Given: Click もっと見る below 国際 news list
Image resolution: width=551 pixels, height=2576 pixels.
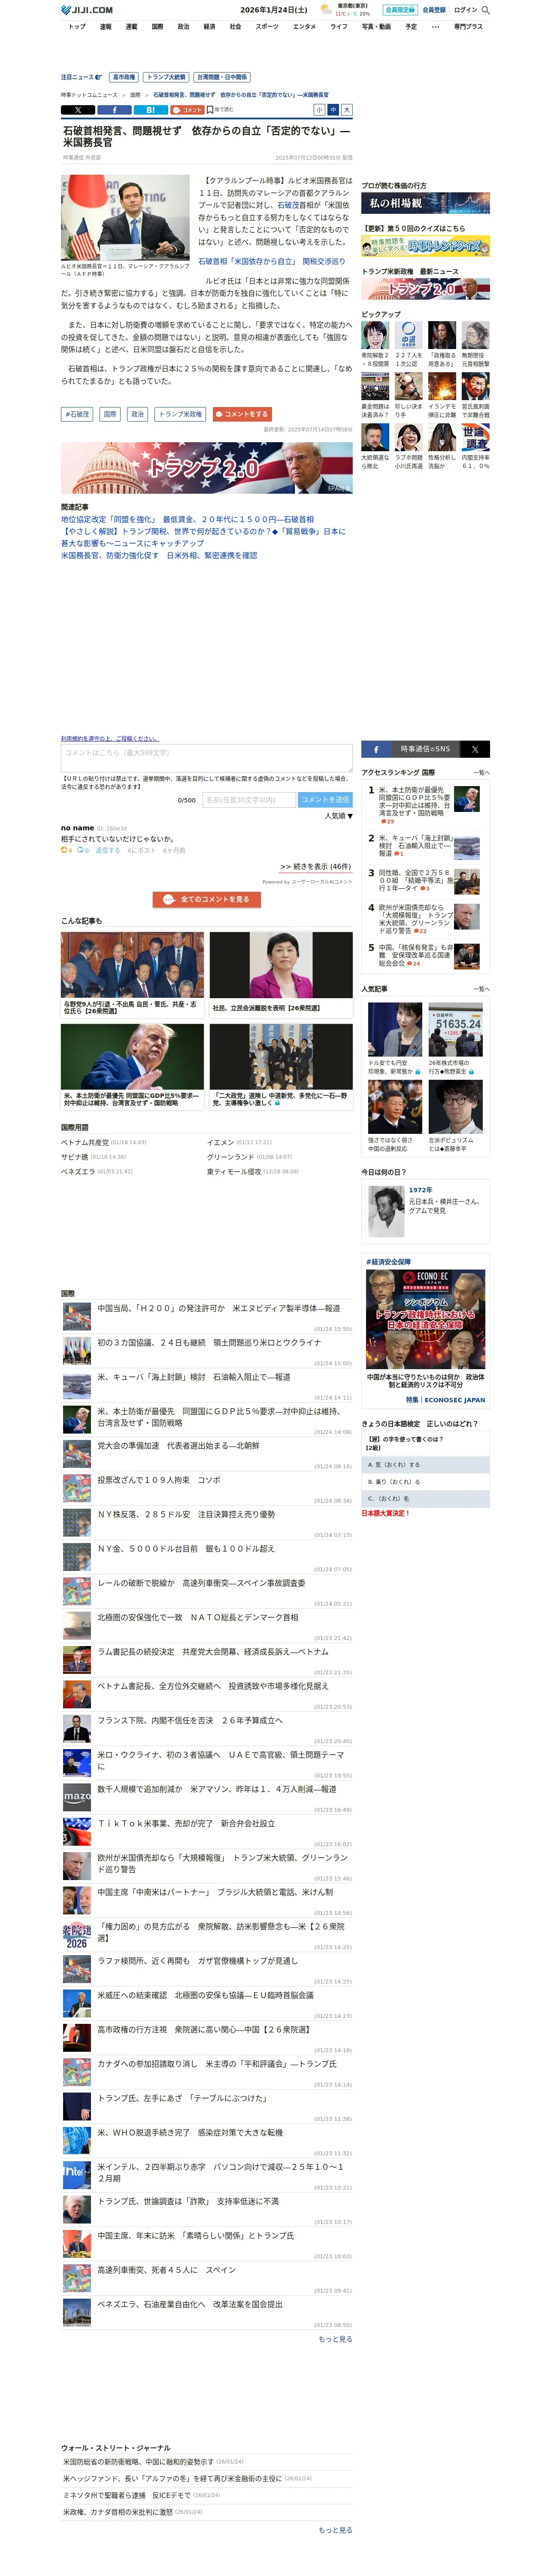Looking at the screenshot, I should point(335,2339).
